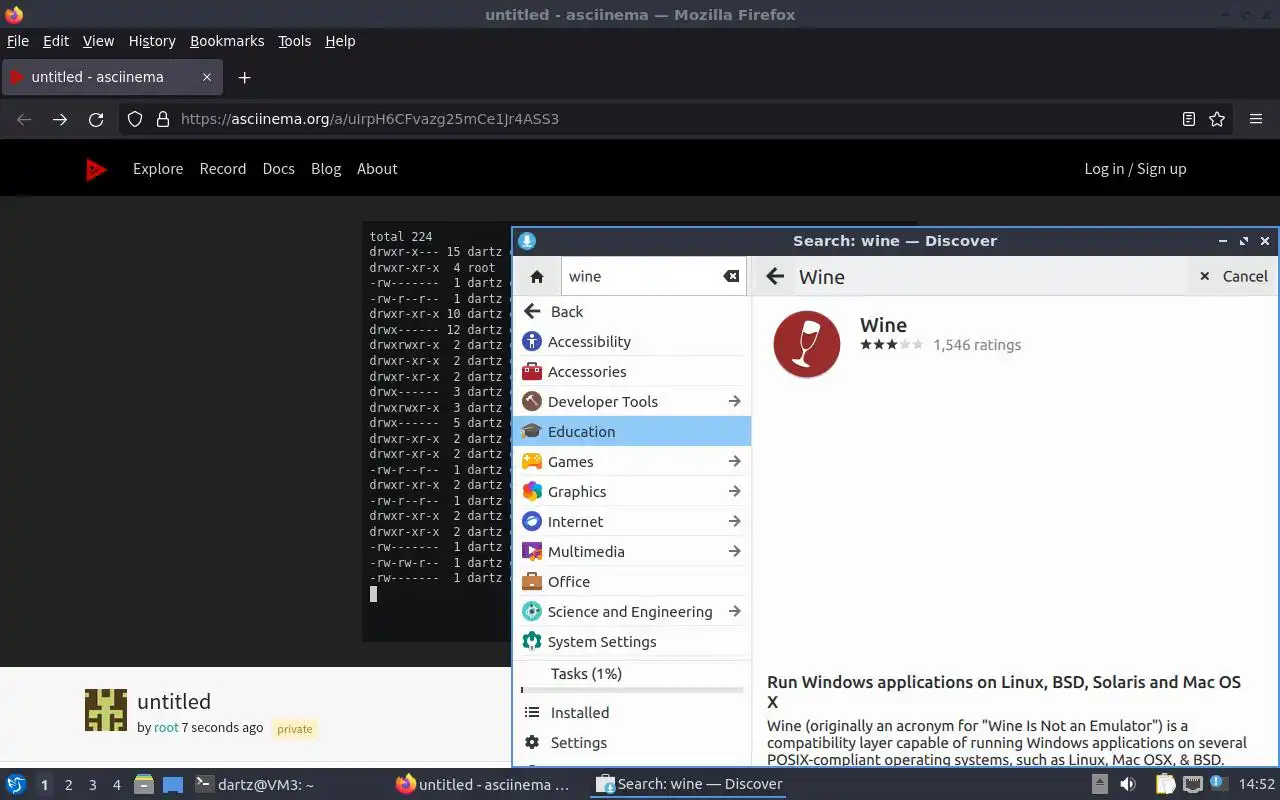The image size is (1280, 800).
Task: Click the back arrow beside the Wine title
Action: (775, 277)
